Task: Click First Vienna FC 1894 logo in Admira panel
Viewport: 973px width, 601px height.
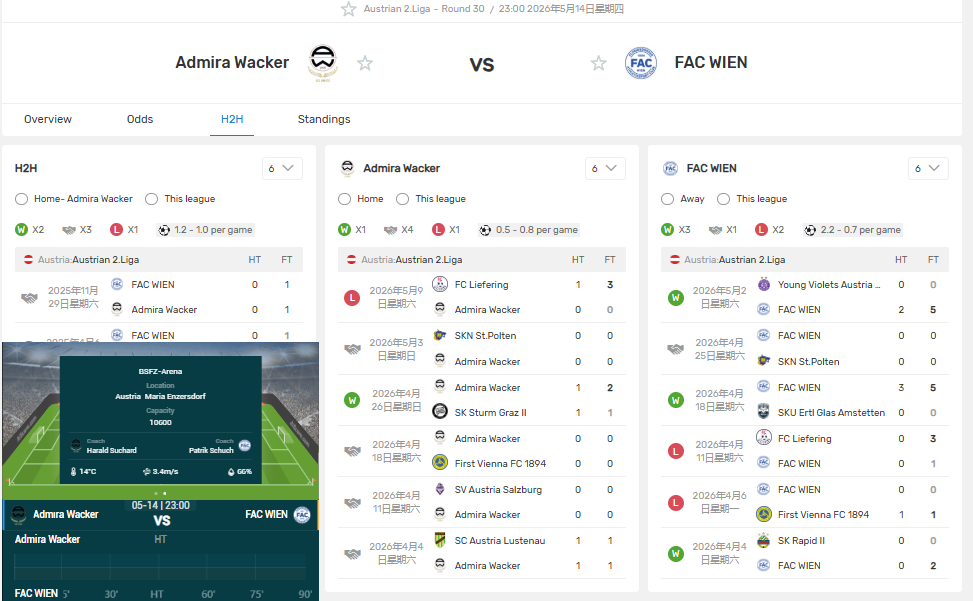Action: (440, 463)
